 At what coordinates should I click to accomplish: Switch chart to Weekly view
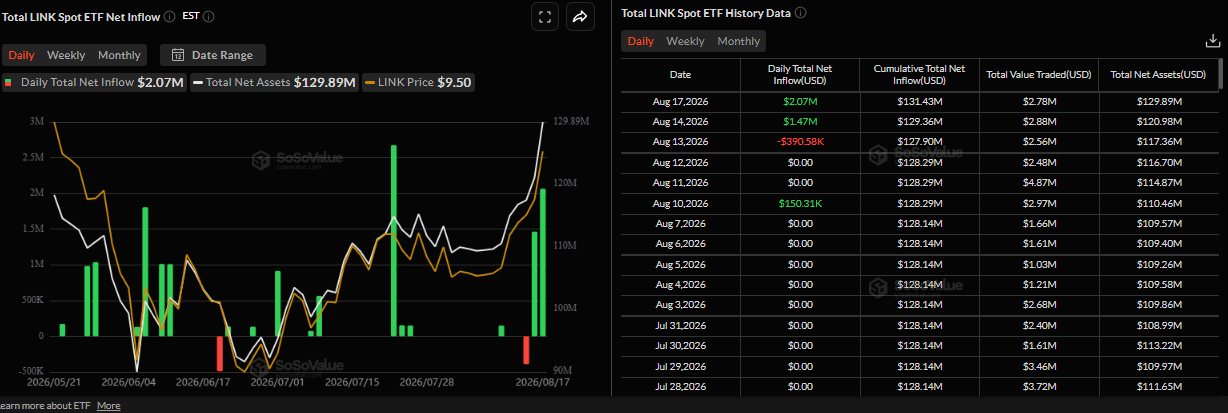tap(66, 55)
